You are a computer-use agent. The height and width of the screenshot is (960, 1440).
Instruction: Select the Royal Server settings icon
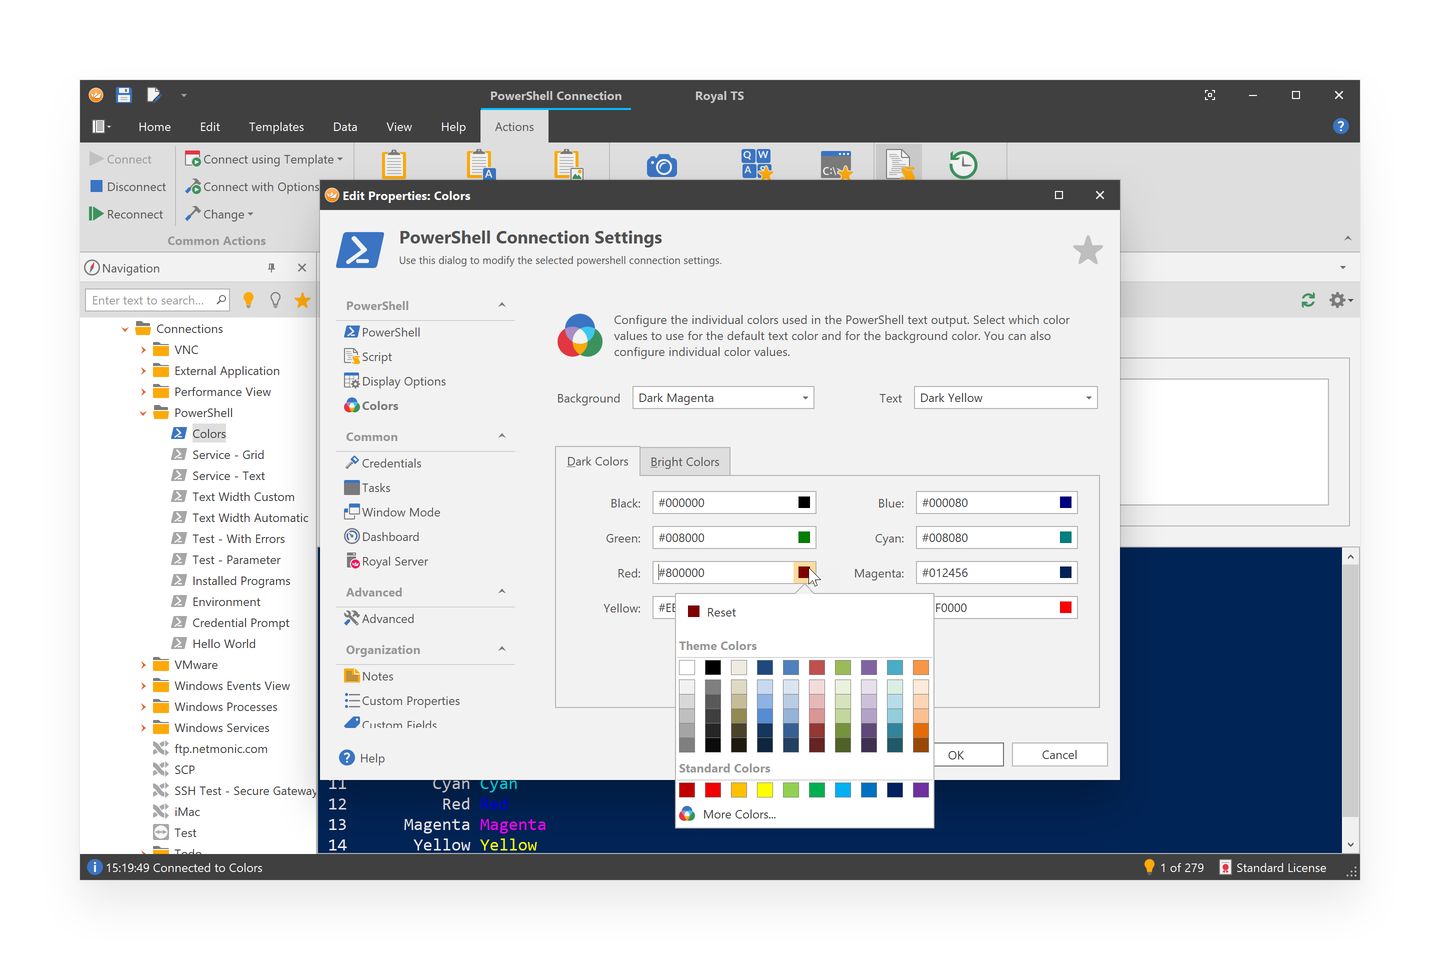[x=353, y=561]
